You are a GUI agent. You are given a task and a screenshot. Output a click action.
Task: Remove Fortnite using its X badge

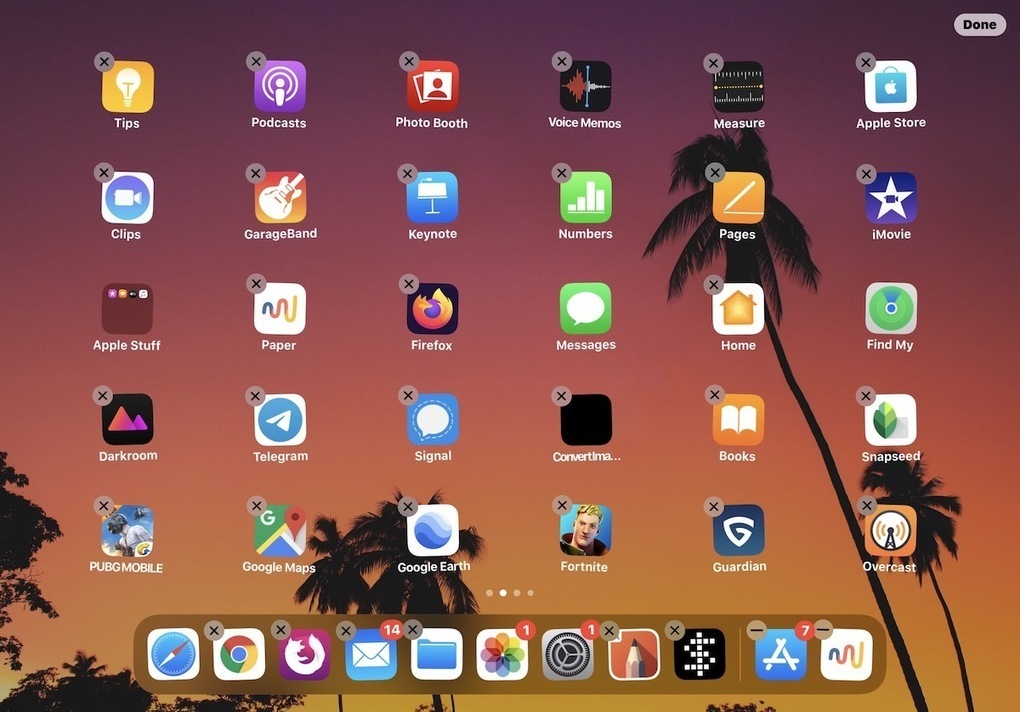pos(562,505)
